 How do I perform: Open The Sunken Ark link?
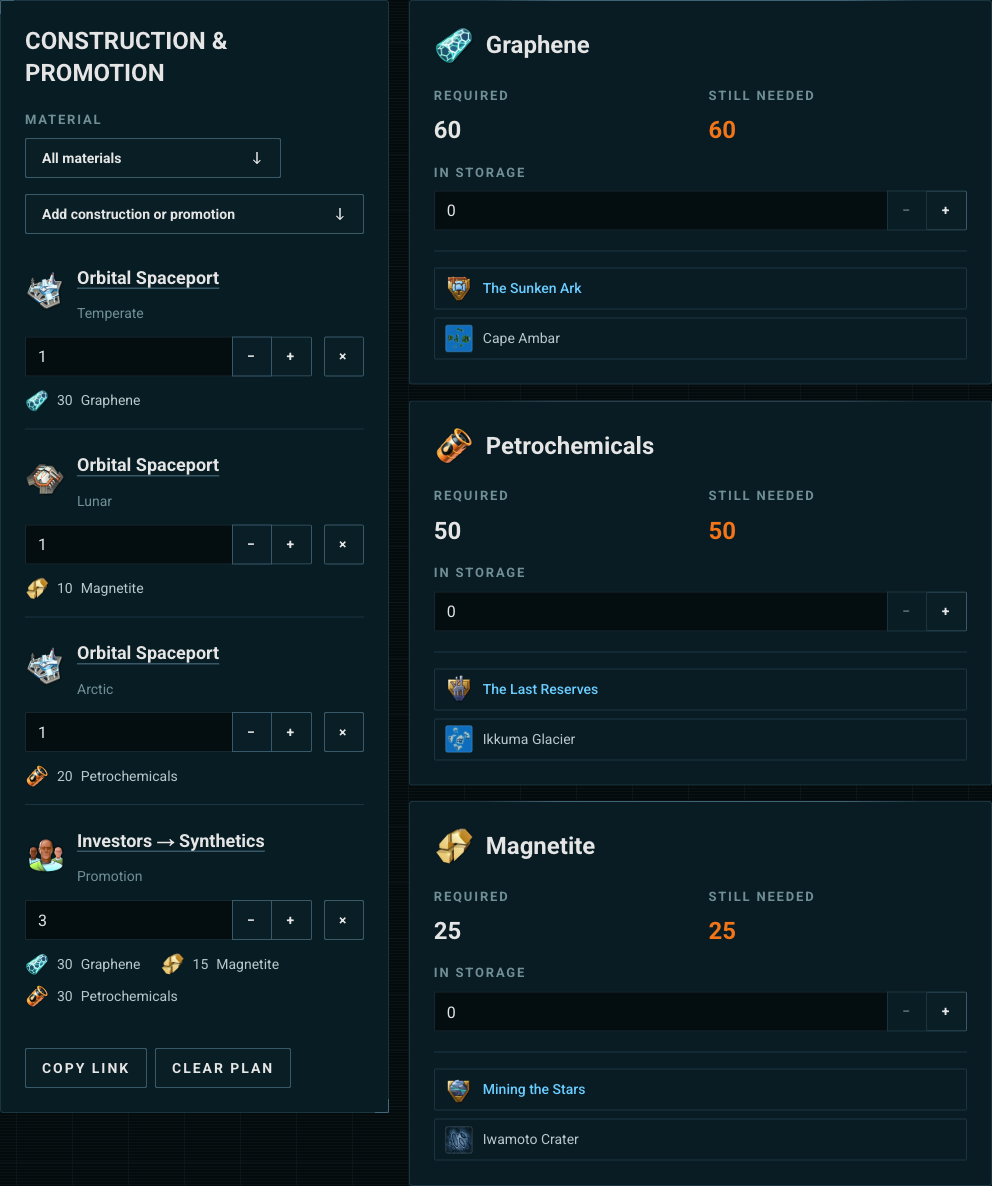coord(532,288)
